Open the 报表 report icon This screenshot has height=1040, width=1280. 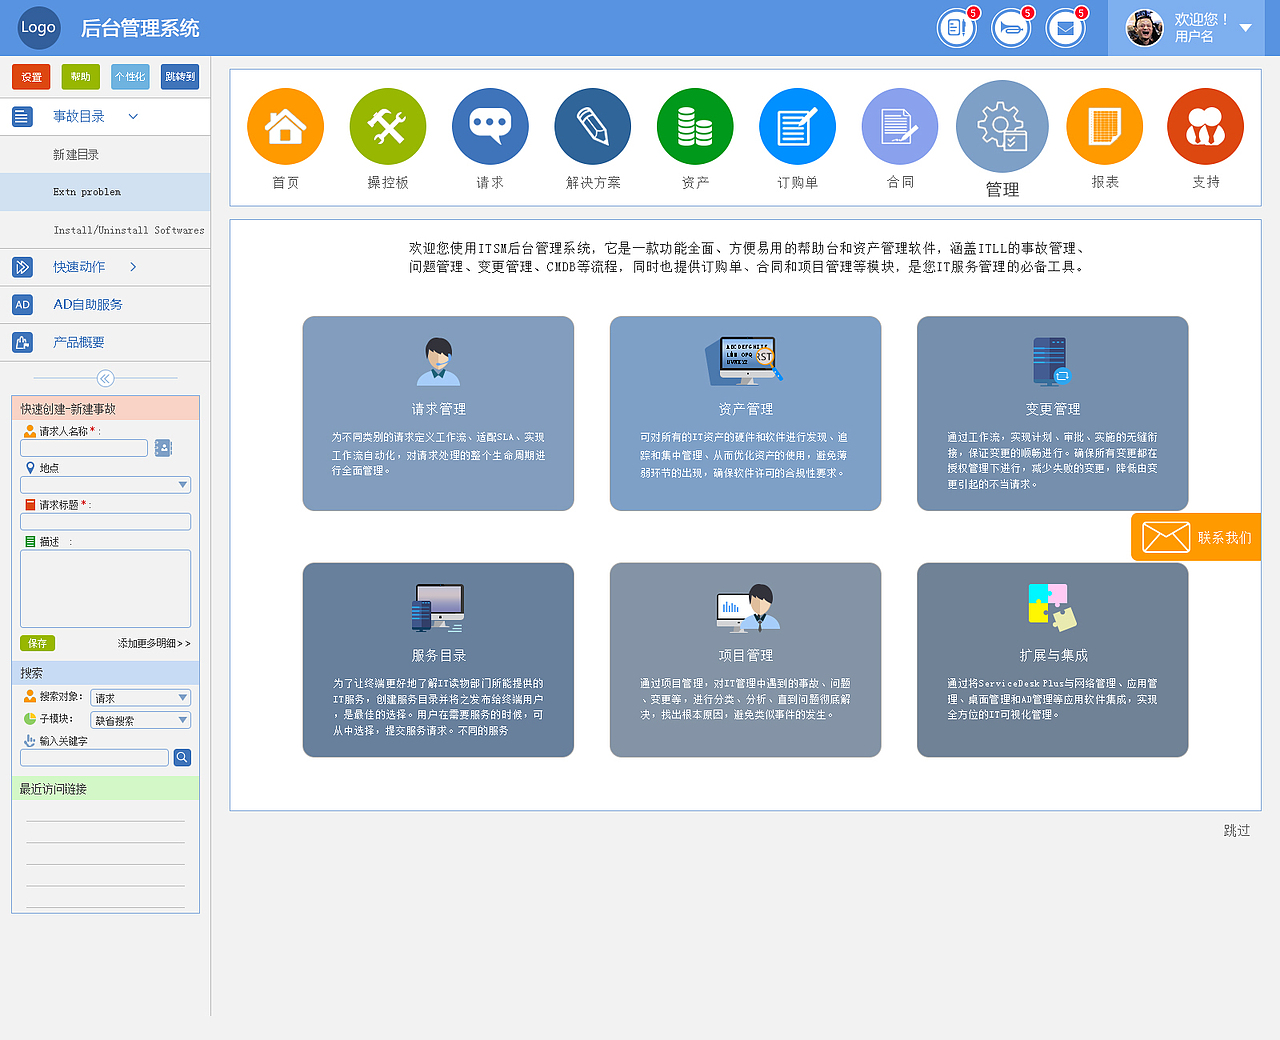1105,127
